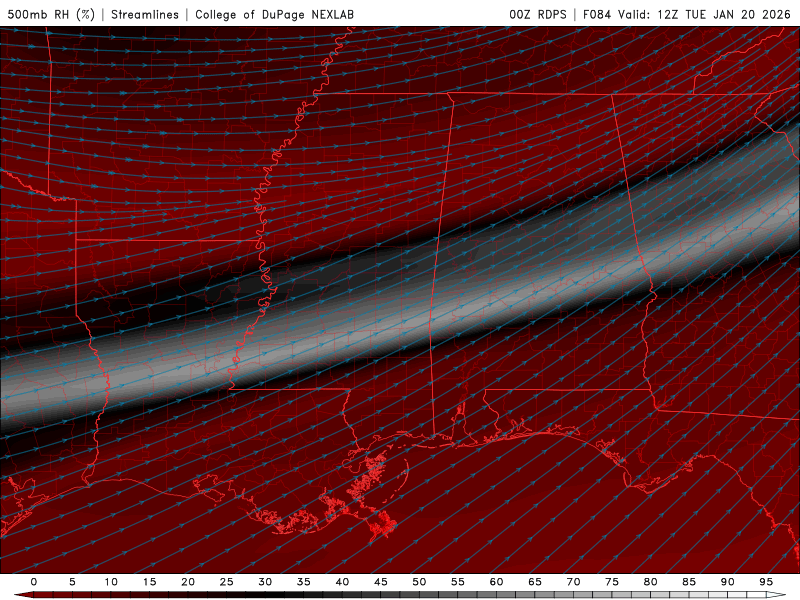Click colorbar swatch between 85 and 90
This screenshot has height=600, width=800.
pyautogui.click(x=708, y=595)
